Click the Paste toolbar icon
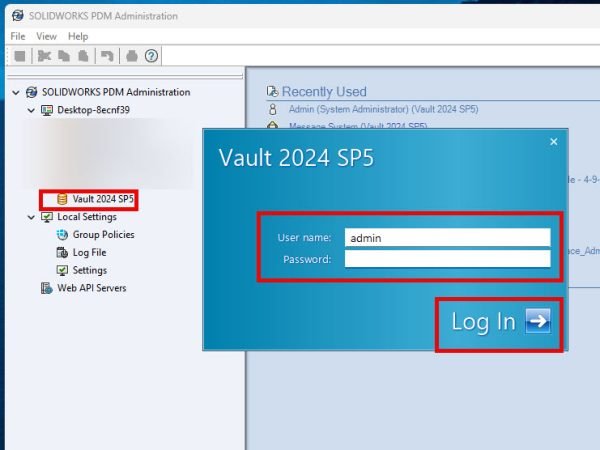The height and width of the screenshot is (450, 600). [x=83, y=56]
